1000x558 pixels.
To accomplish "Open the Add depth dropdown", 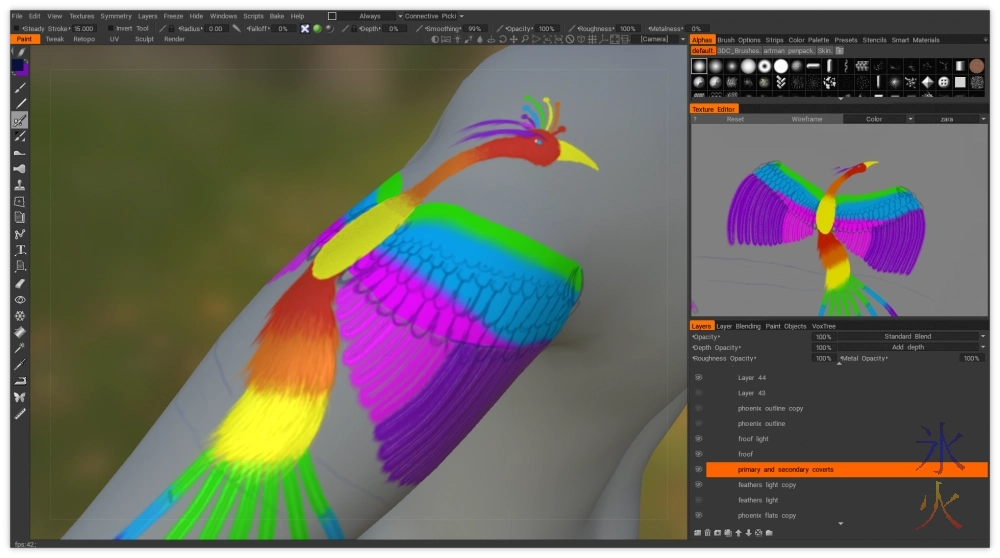I will pos(910,347).
